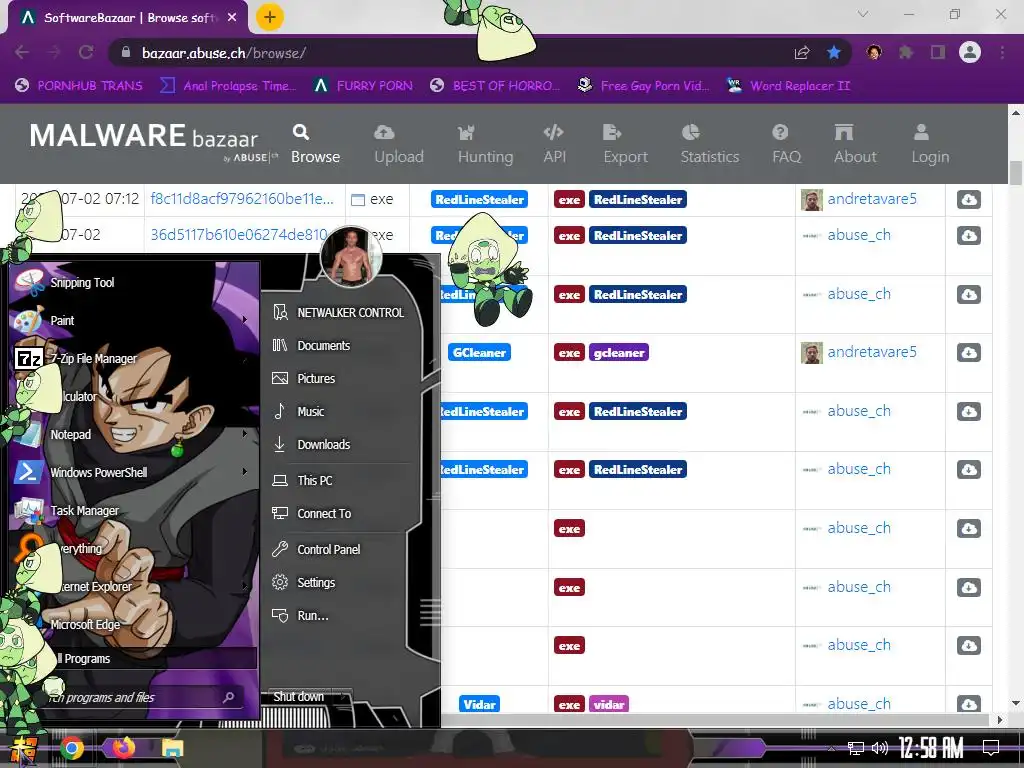Download the GCleaner sample row
Image resolution: width=1024 pixels, height=768 pixels.
click(968, 353)
